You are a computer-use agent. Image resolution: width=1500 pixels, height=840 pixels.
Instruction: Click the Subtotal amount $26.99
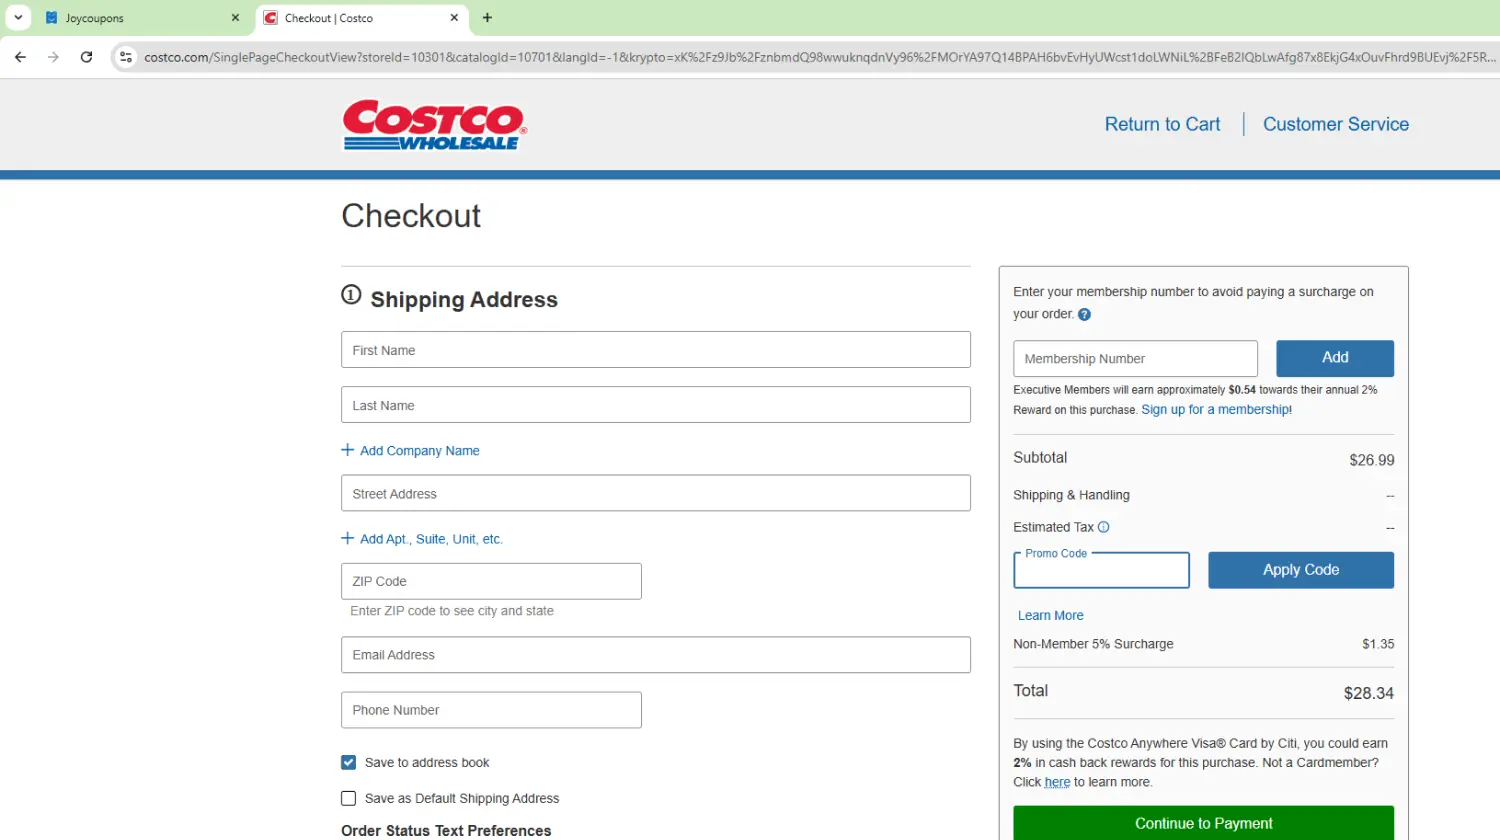coord(1371,460)
